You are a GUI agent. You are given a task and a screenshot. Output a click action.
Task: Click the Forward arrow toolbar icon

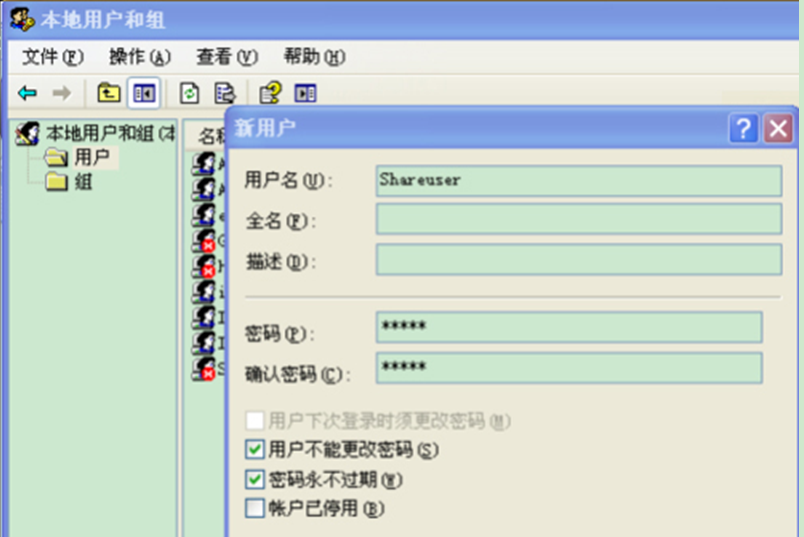click(62, 93)
